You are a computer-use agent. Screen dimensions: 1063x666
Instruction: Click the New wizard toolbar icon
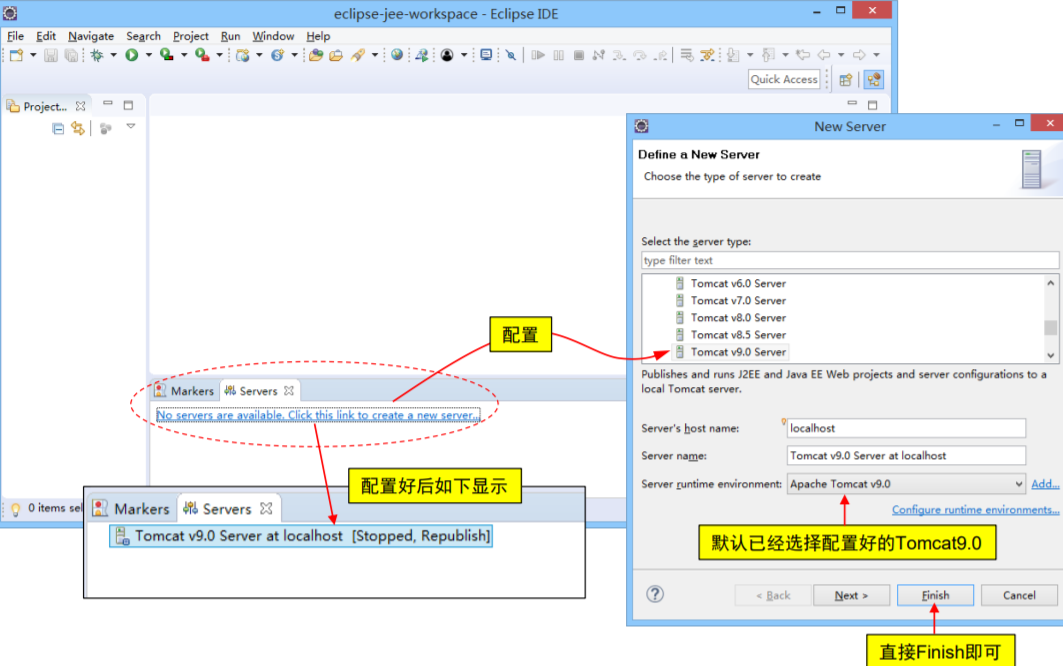click(x=16, y=56)
